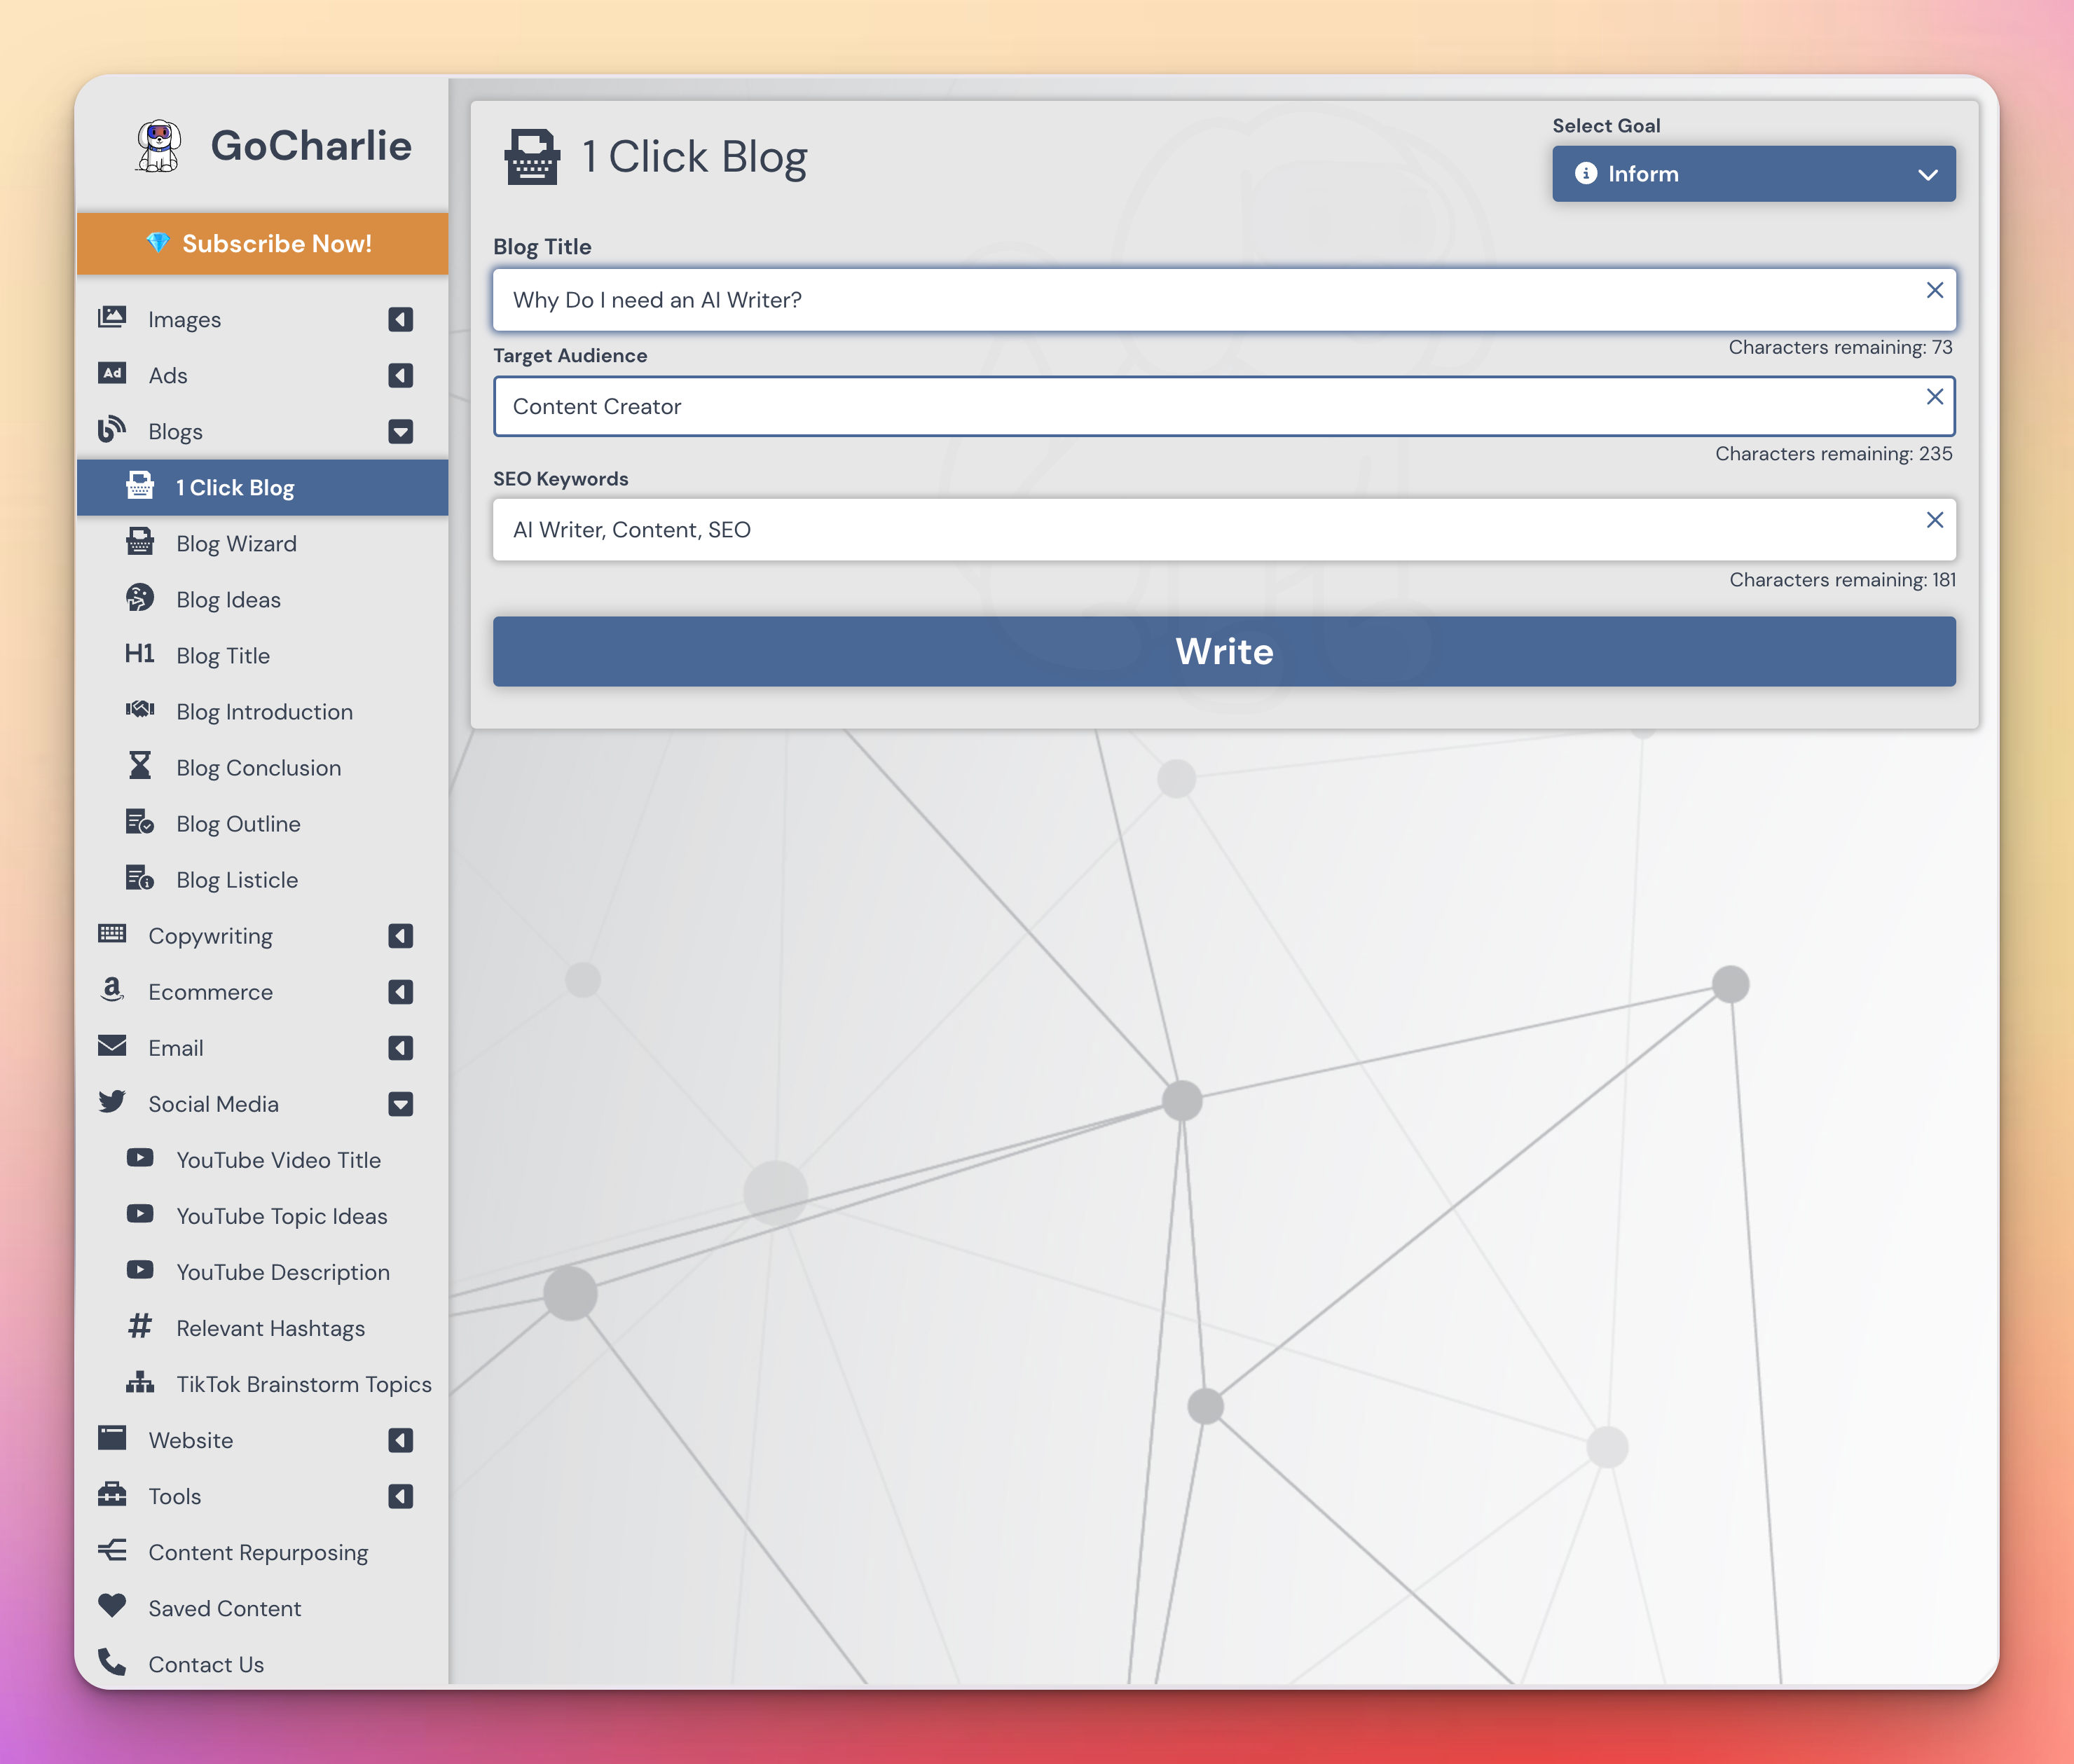Open the Blog Wizard menu item
This screenshot has height=1764, width=2074.
[x=263, y=543]
